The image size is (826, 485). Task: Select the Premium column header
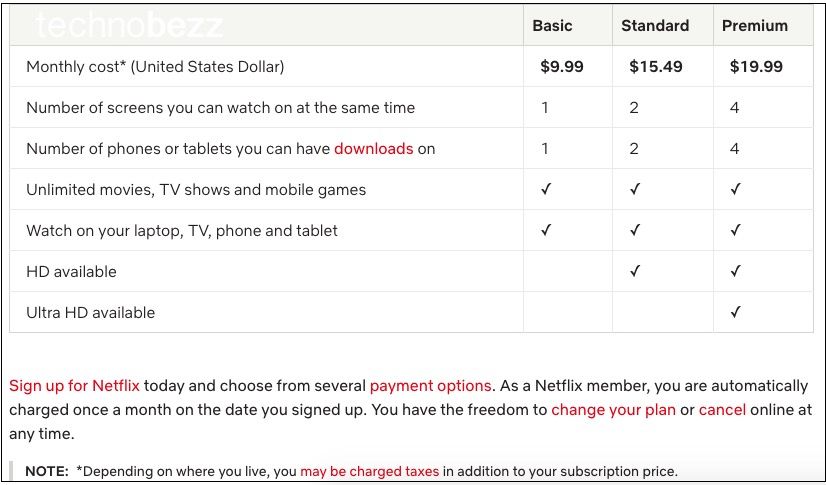tap(754, 25)
